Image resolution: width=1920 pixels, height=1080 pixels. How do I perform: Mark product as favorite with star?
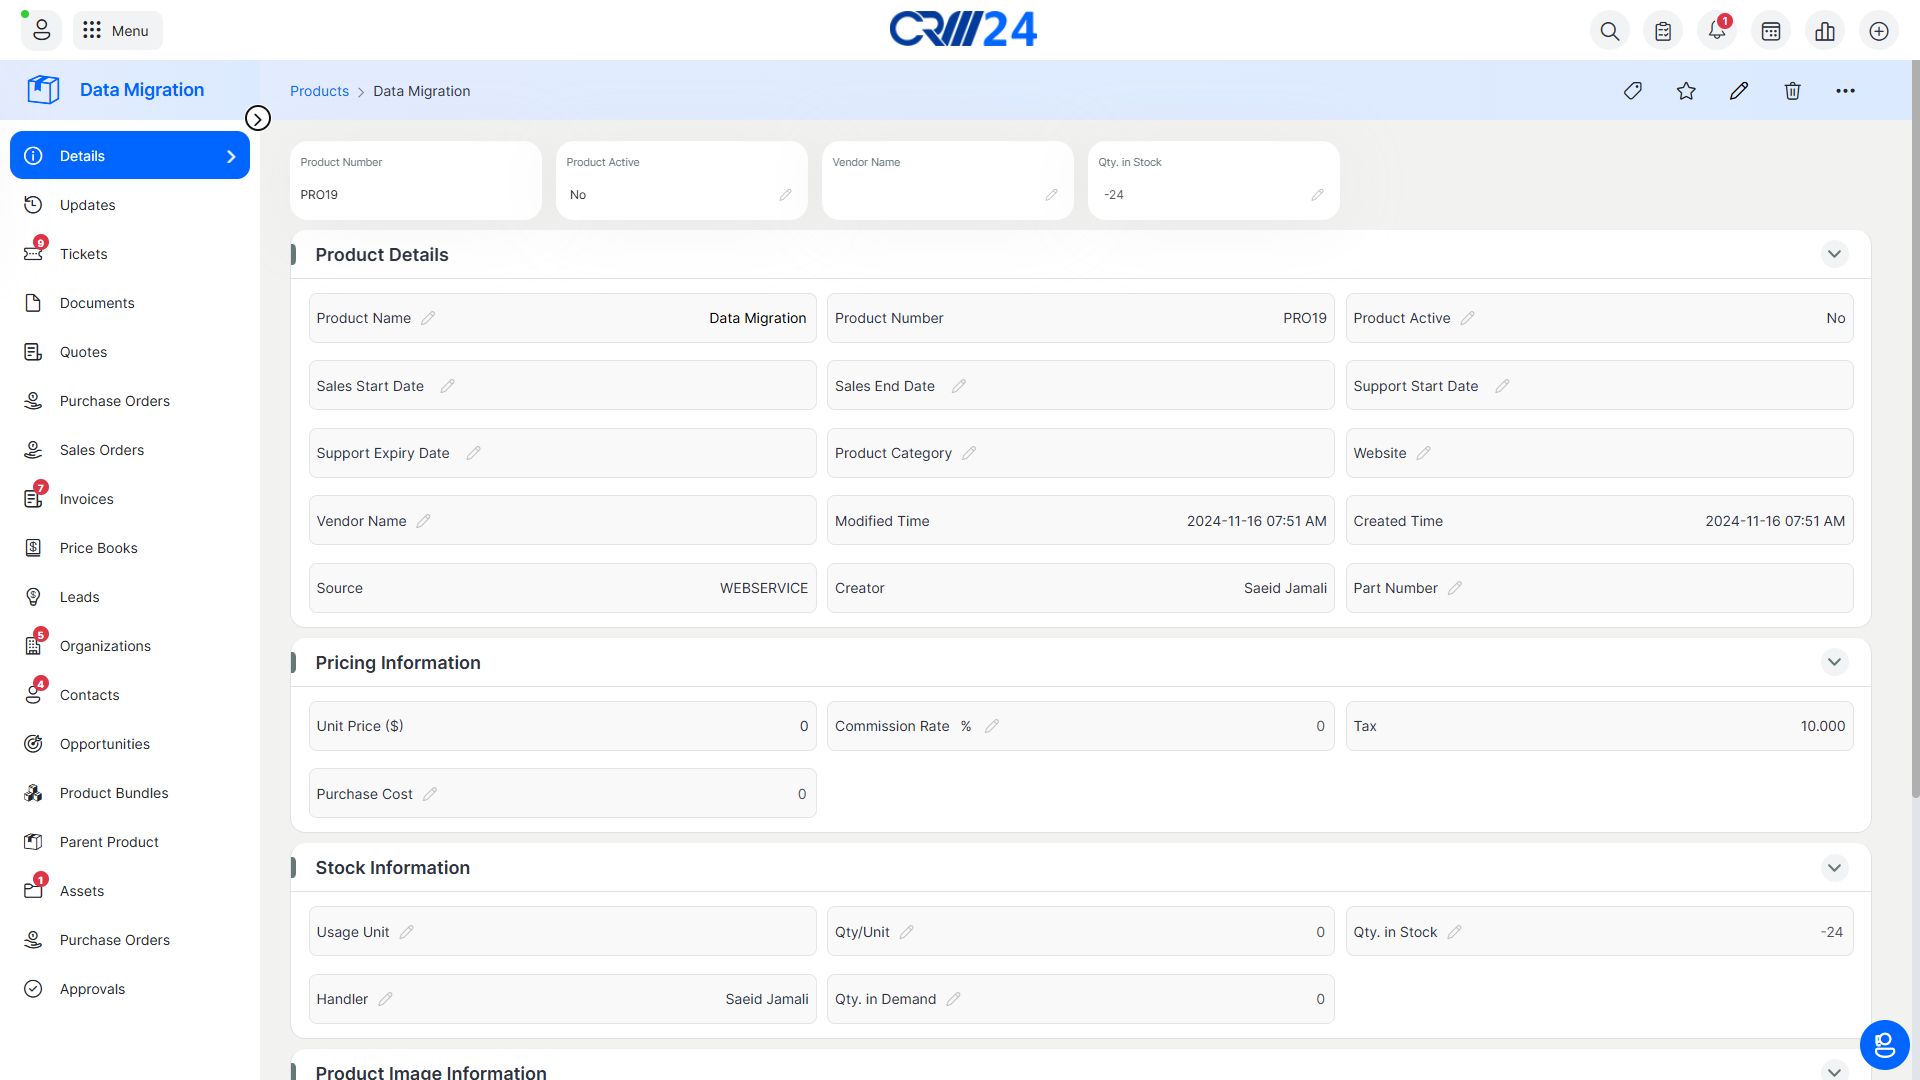click(x=1686, y=91)
